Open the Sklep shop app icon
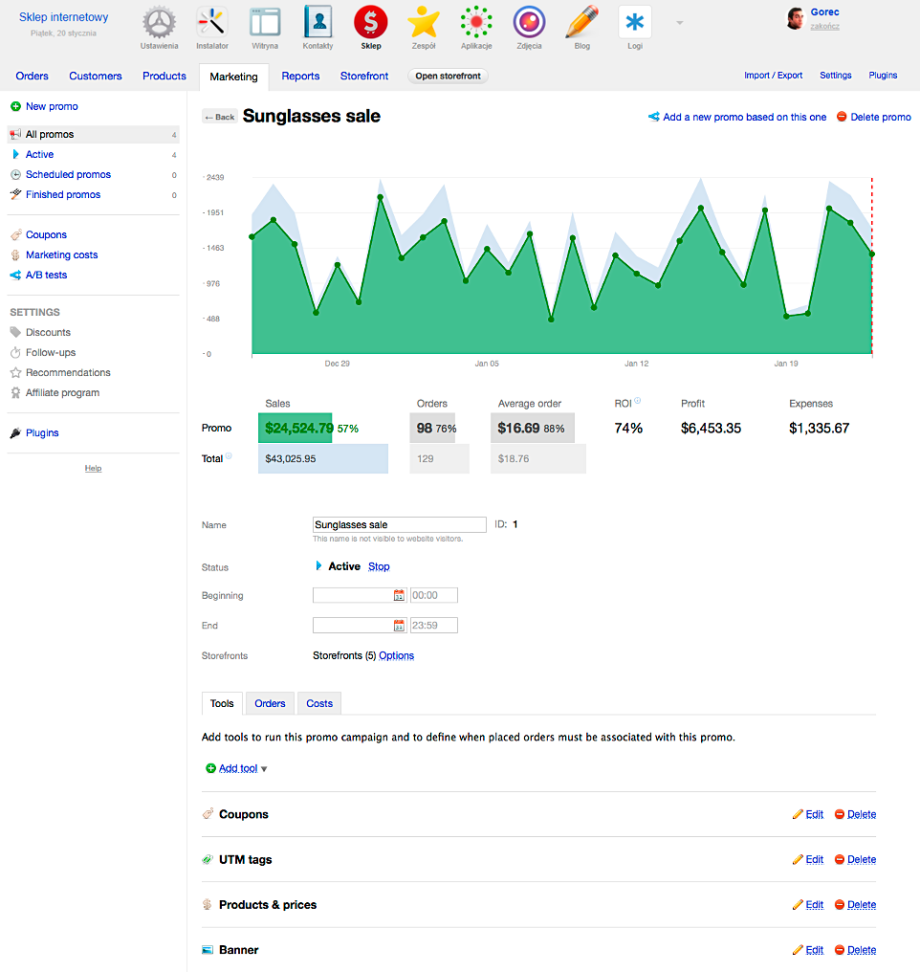The width and height of the screenshot is (920, 972). (x=371, y=23)
